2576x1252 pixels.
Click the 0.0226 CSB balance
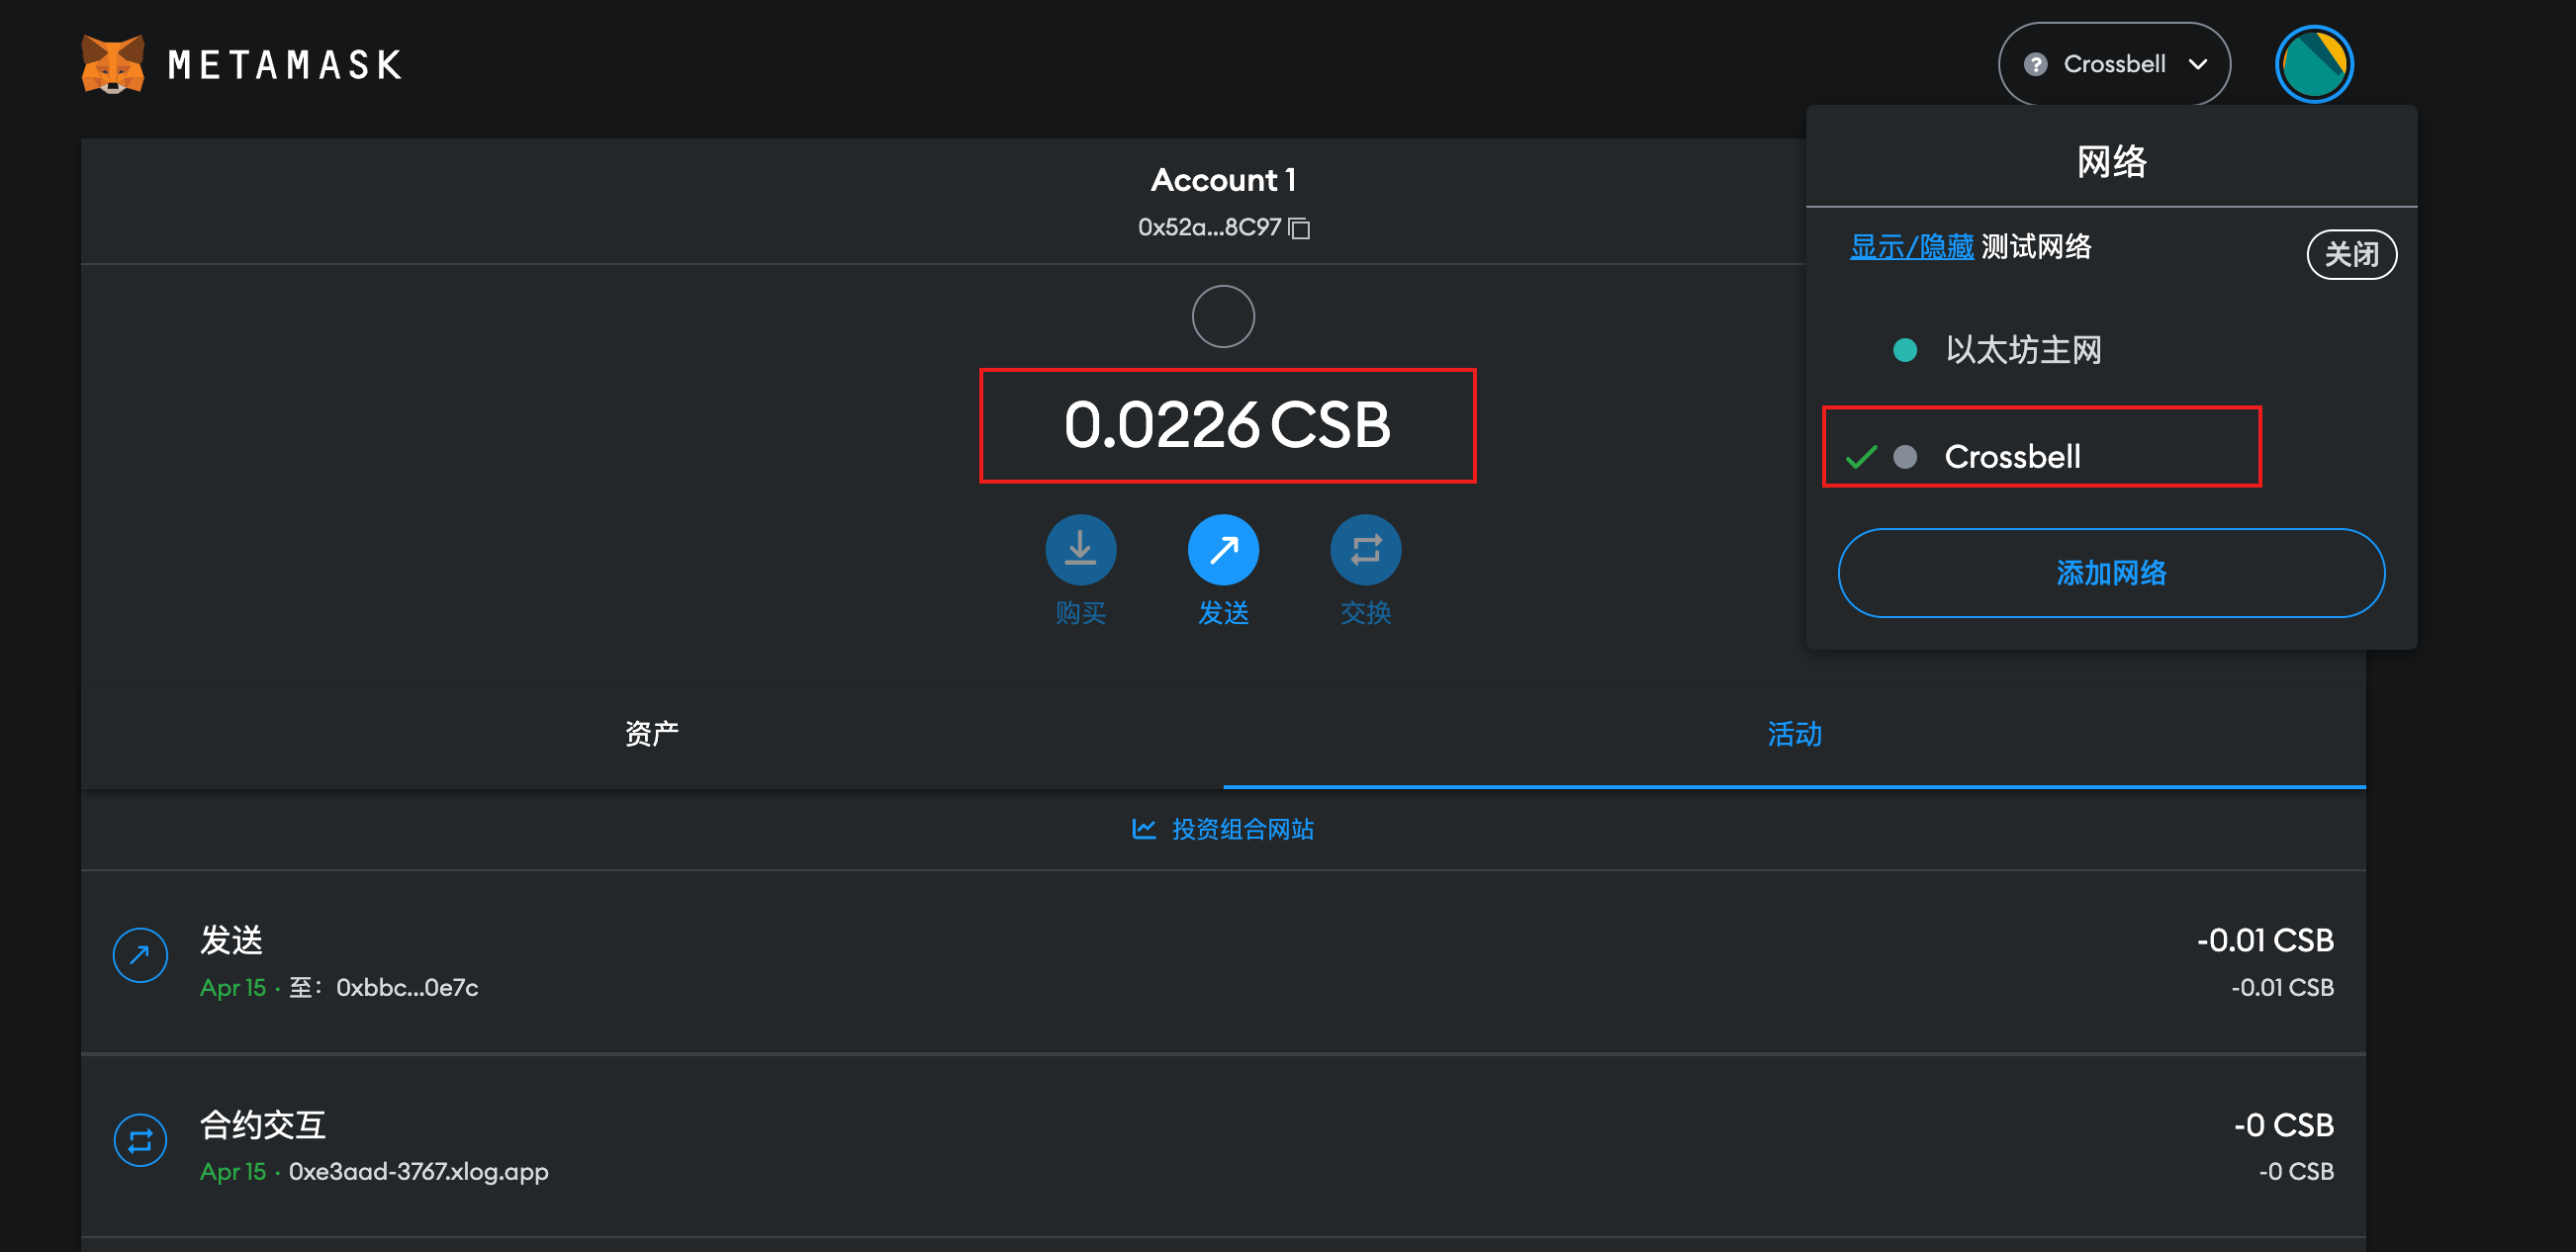(1227, 425)
